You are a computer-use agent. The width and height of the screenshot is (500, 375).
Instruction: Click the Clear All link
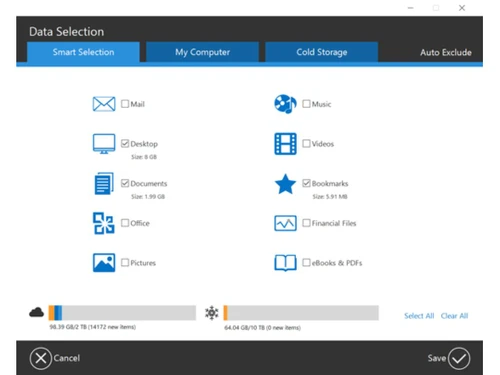click(x=454, y=316)
